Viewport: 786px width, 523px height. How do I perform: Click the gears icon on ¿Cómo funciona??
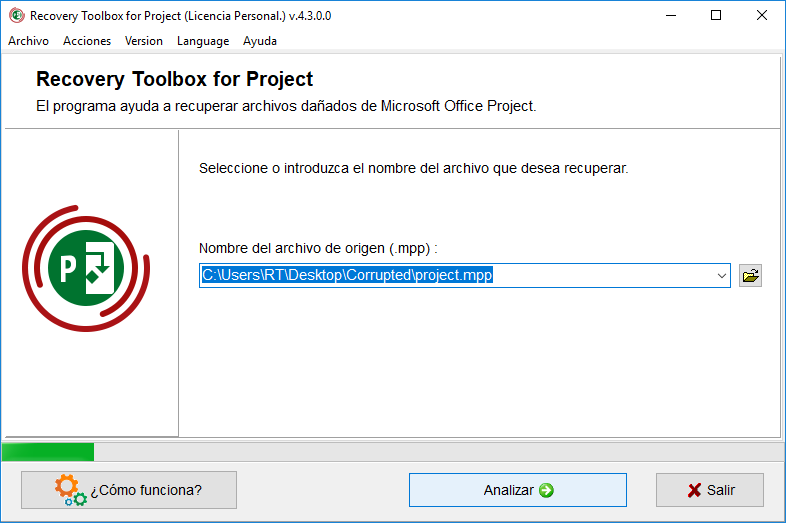71,490
